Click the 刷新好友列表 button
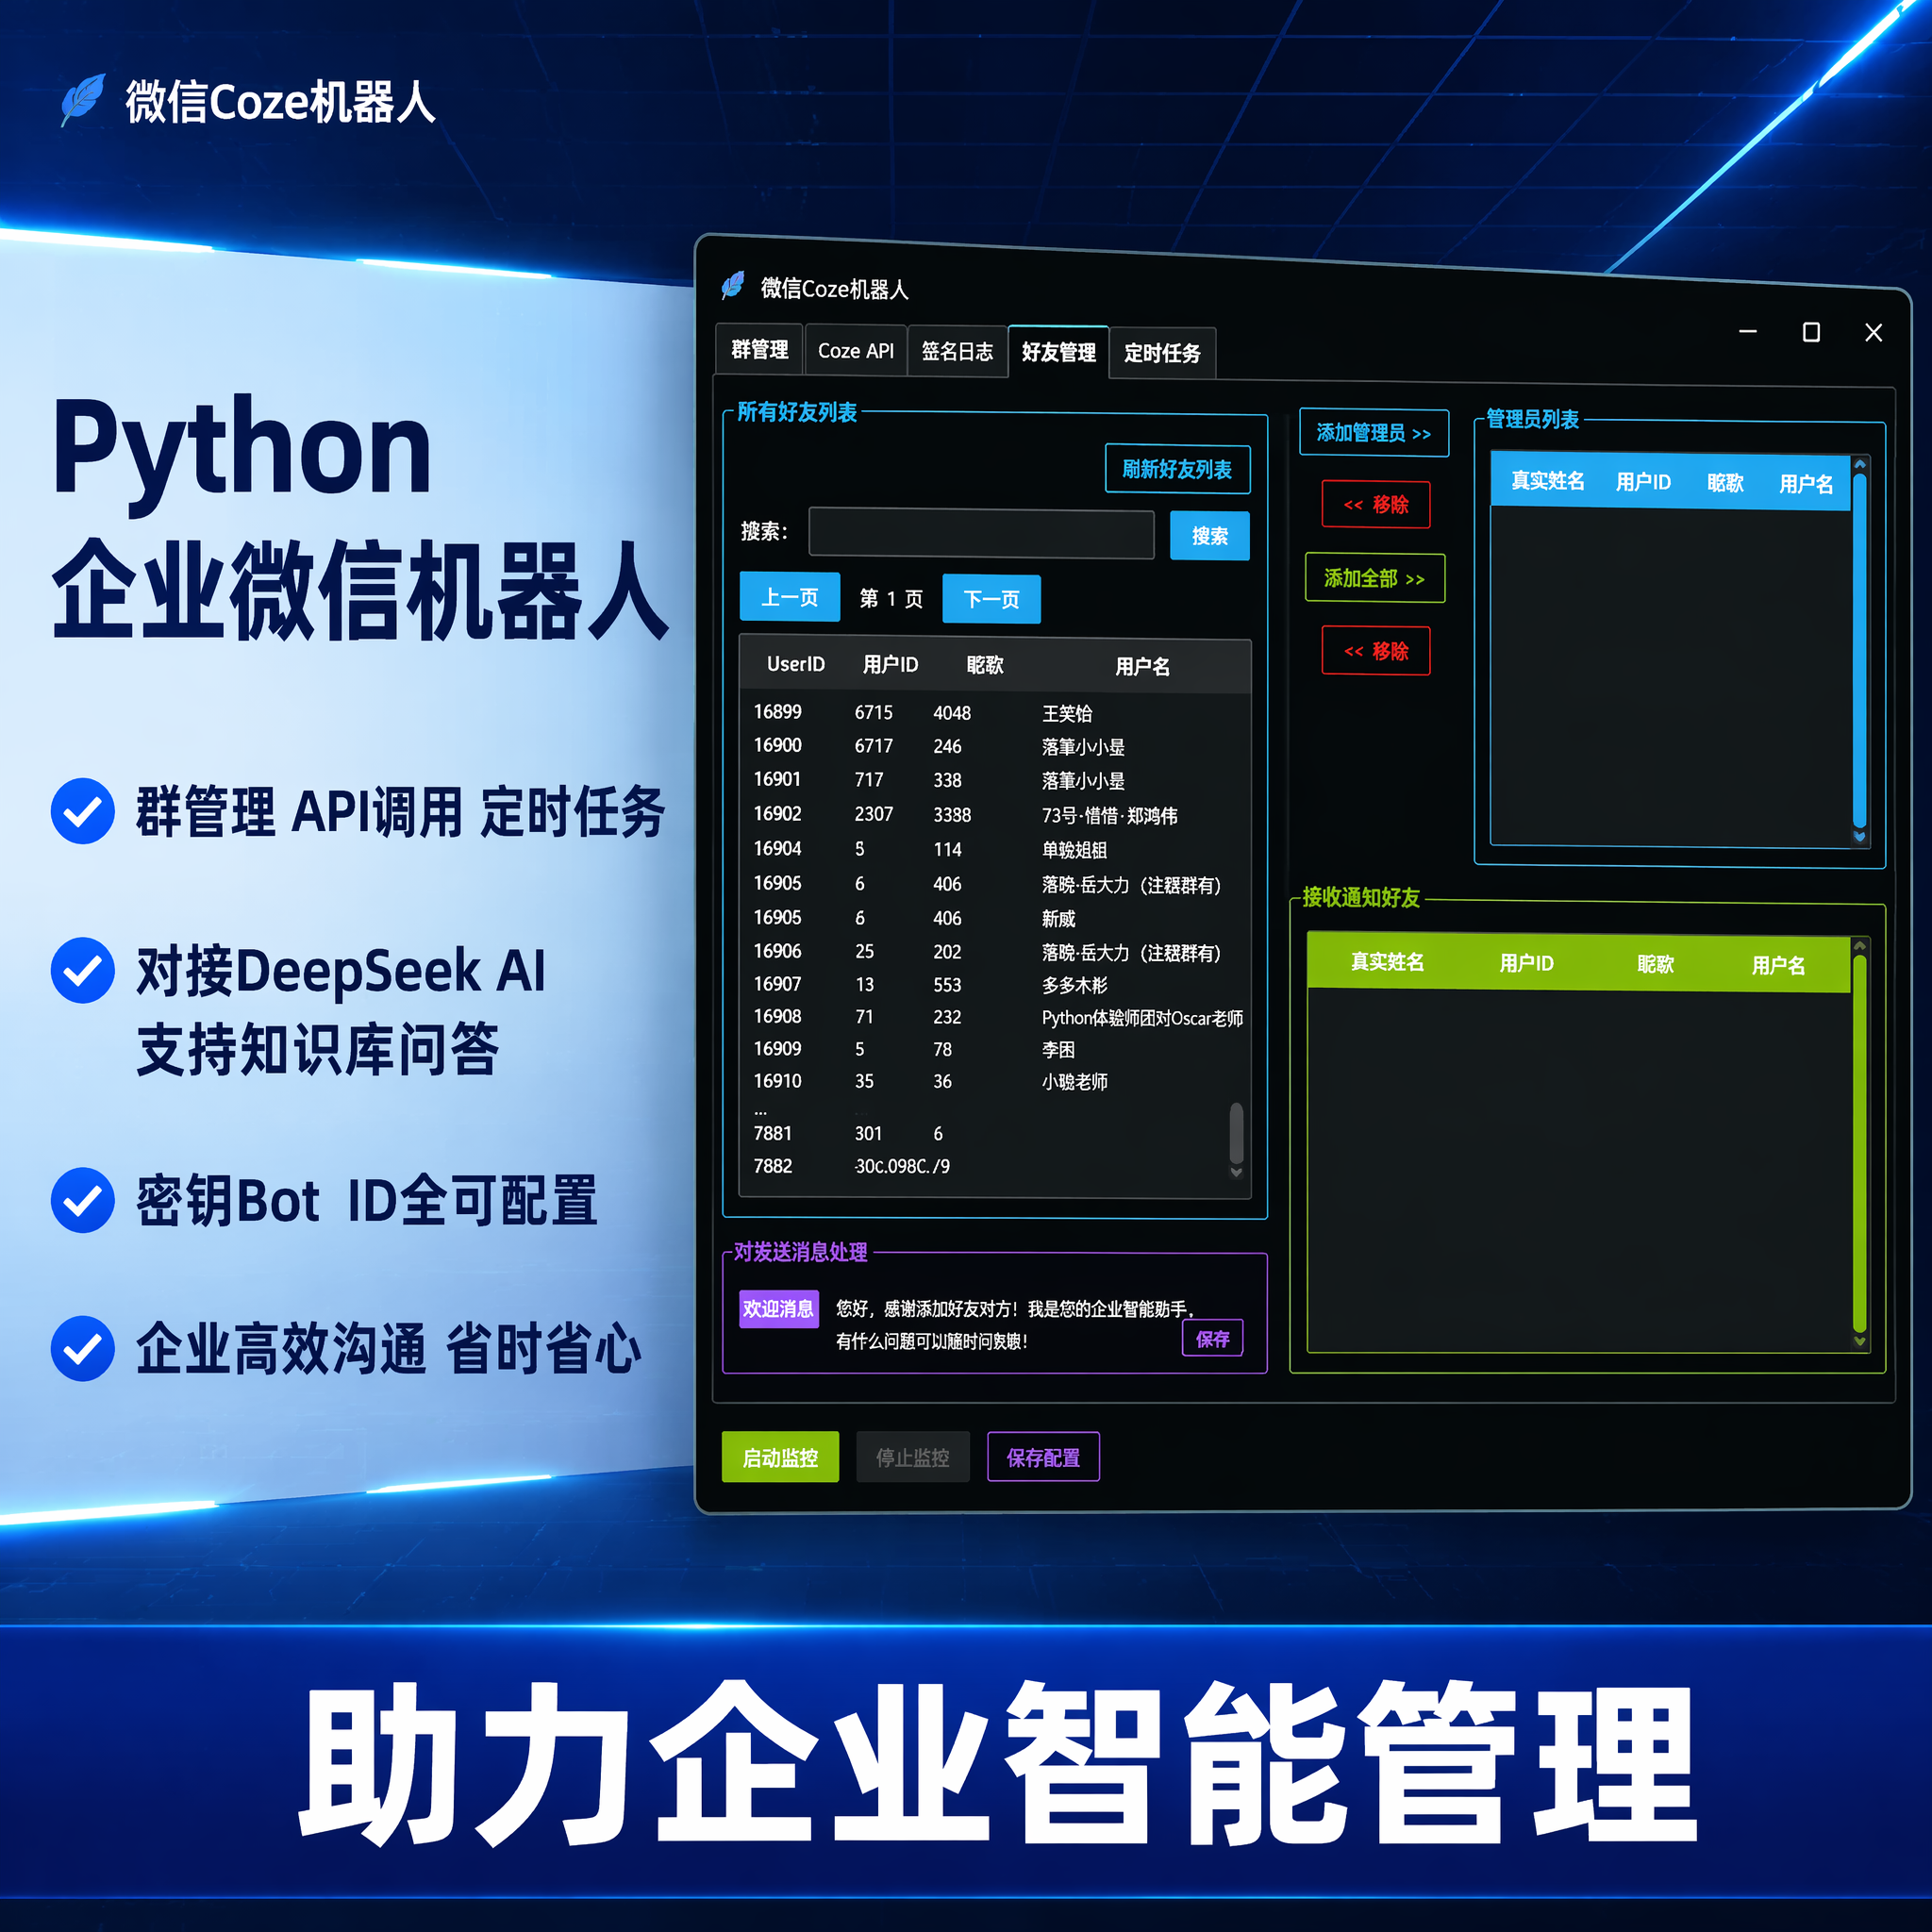The image size is (1932, 1932). [1177, 469]
